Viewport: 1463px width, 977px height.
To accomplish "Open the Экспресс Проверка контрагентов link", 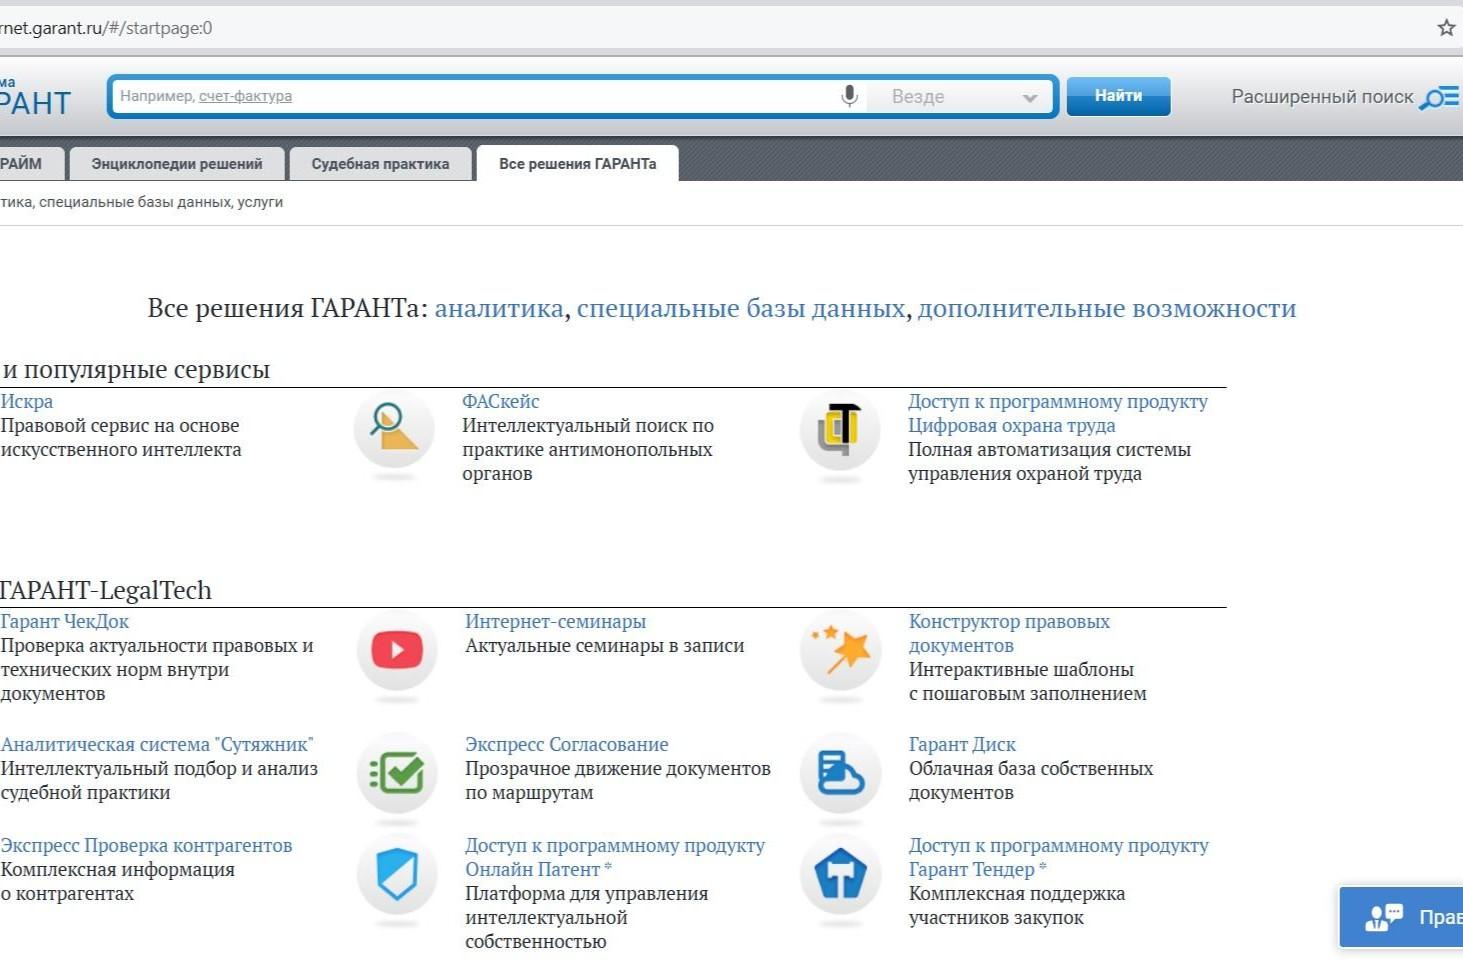I will point(147,845).
